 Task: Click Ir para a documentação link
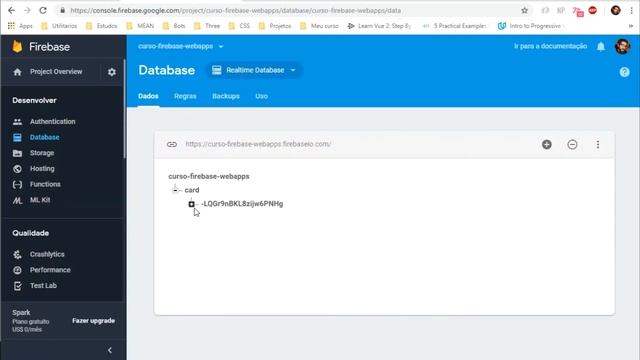coord(550,47)
